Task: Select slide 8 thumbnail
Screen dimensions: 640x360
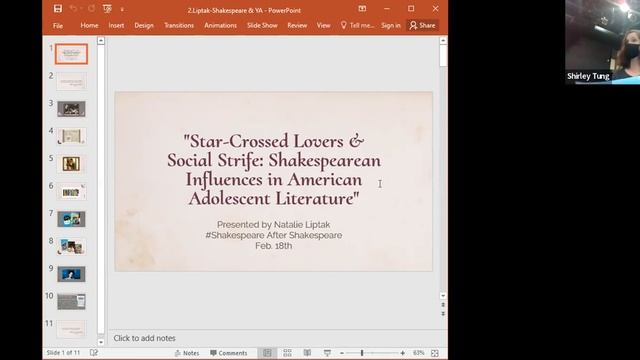Action: point(71,247)
